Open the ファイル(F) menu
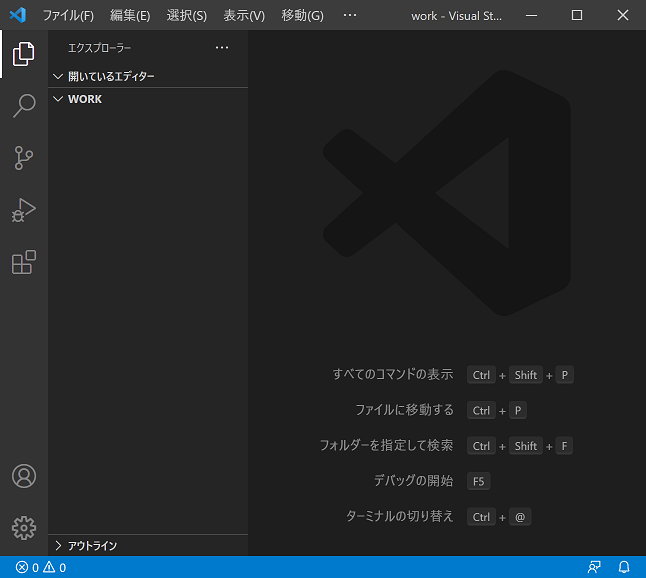 tap(68, 16)
